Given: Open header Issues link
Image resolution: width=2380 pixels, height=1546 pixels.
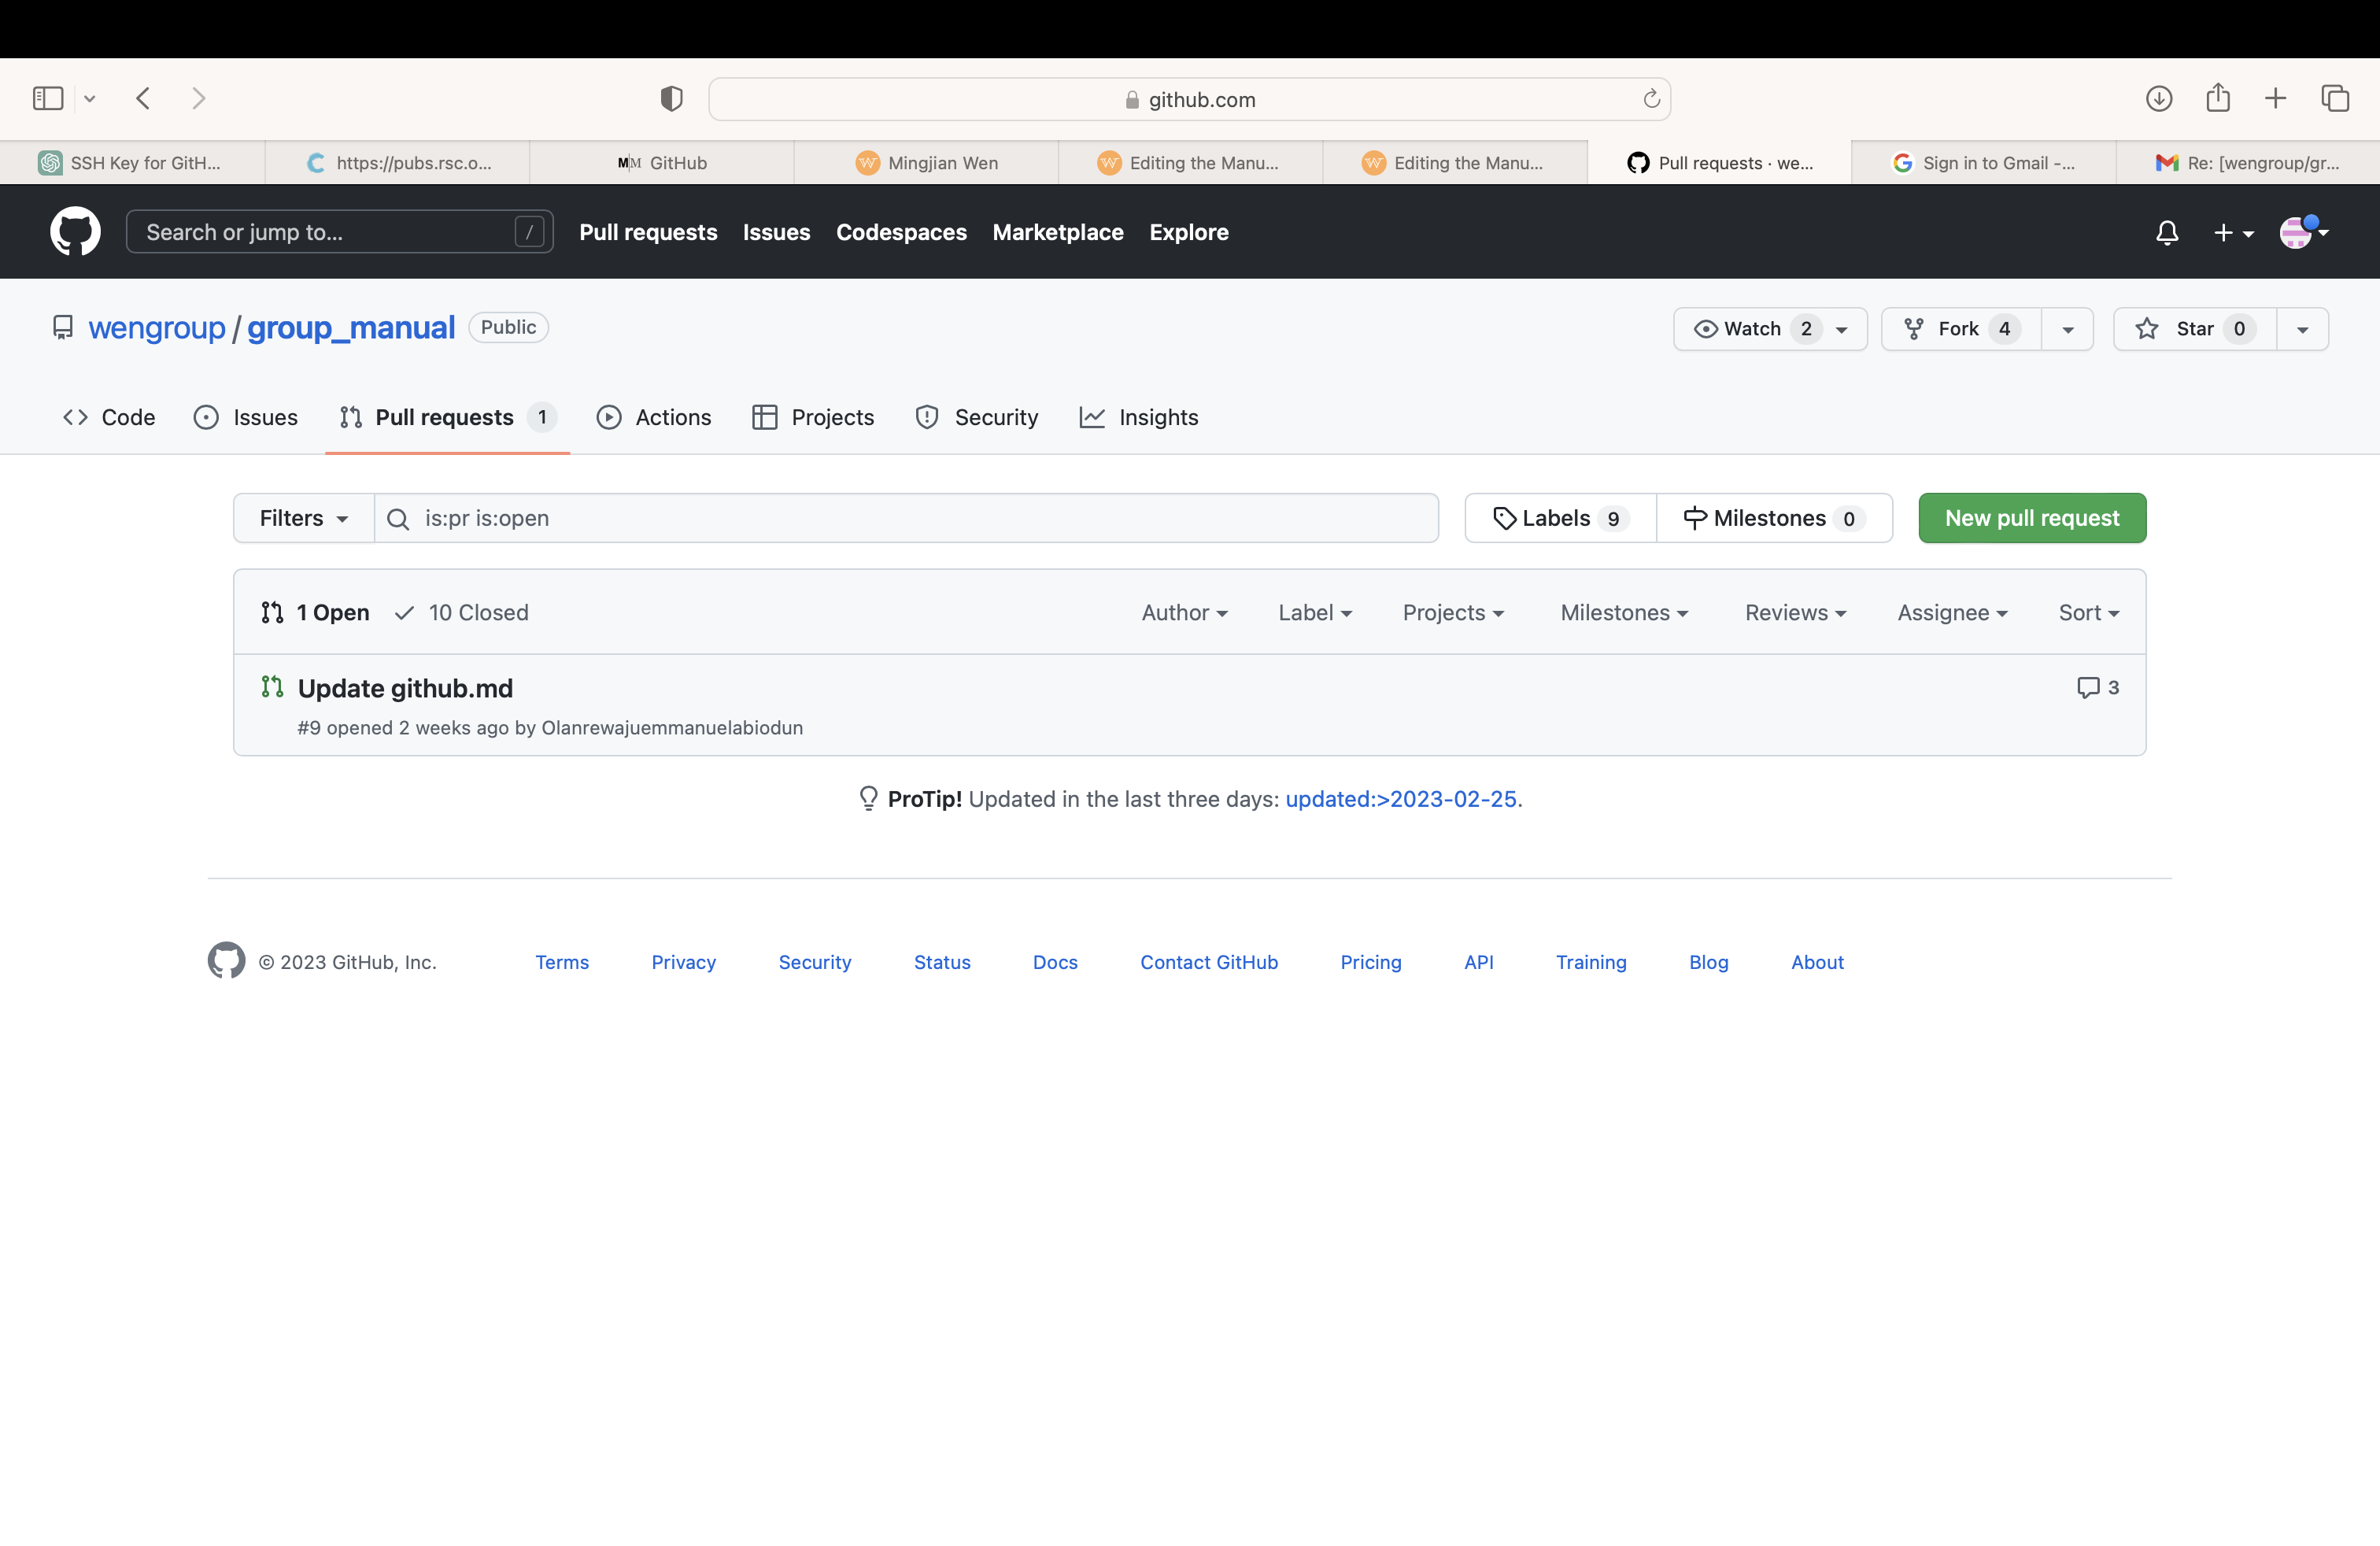Looking at the screenshot, I should pyautogui.click(x=776, y=232).
